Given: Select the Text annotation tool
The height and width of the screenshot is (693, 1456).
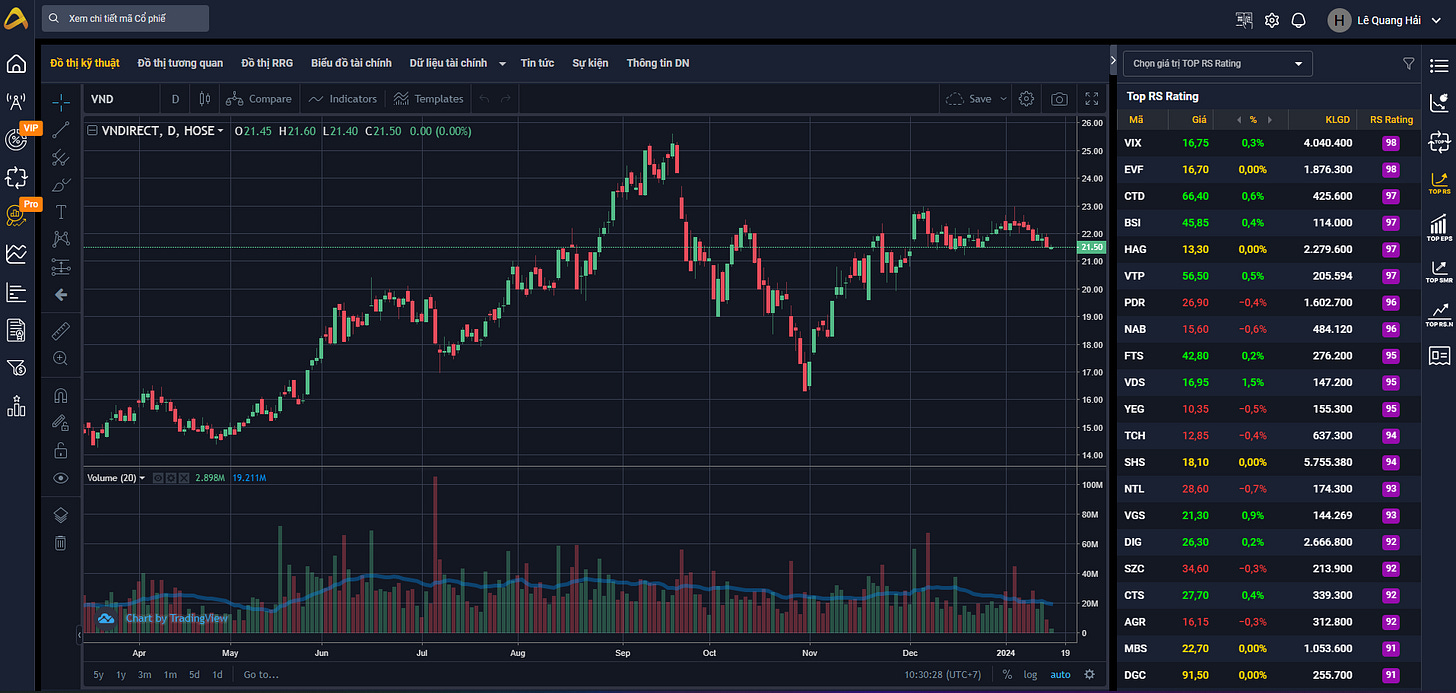Looking at the screenshot, I should (x=61, y=212).
